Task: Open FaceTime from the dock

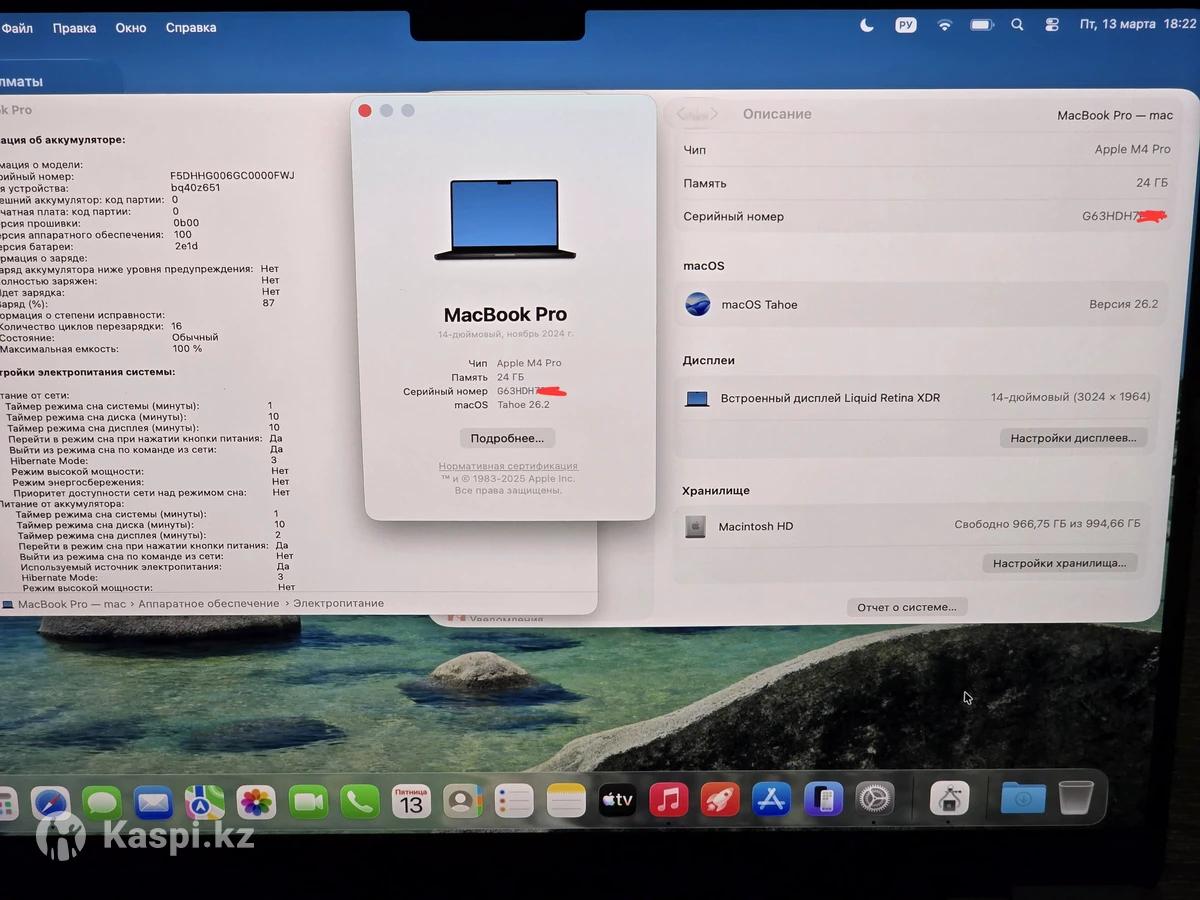Action: pos(308,802)
